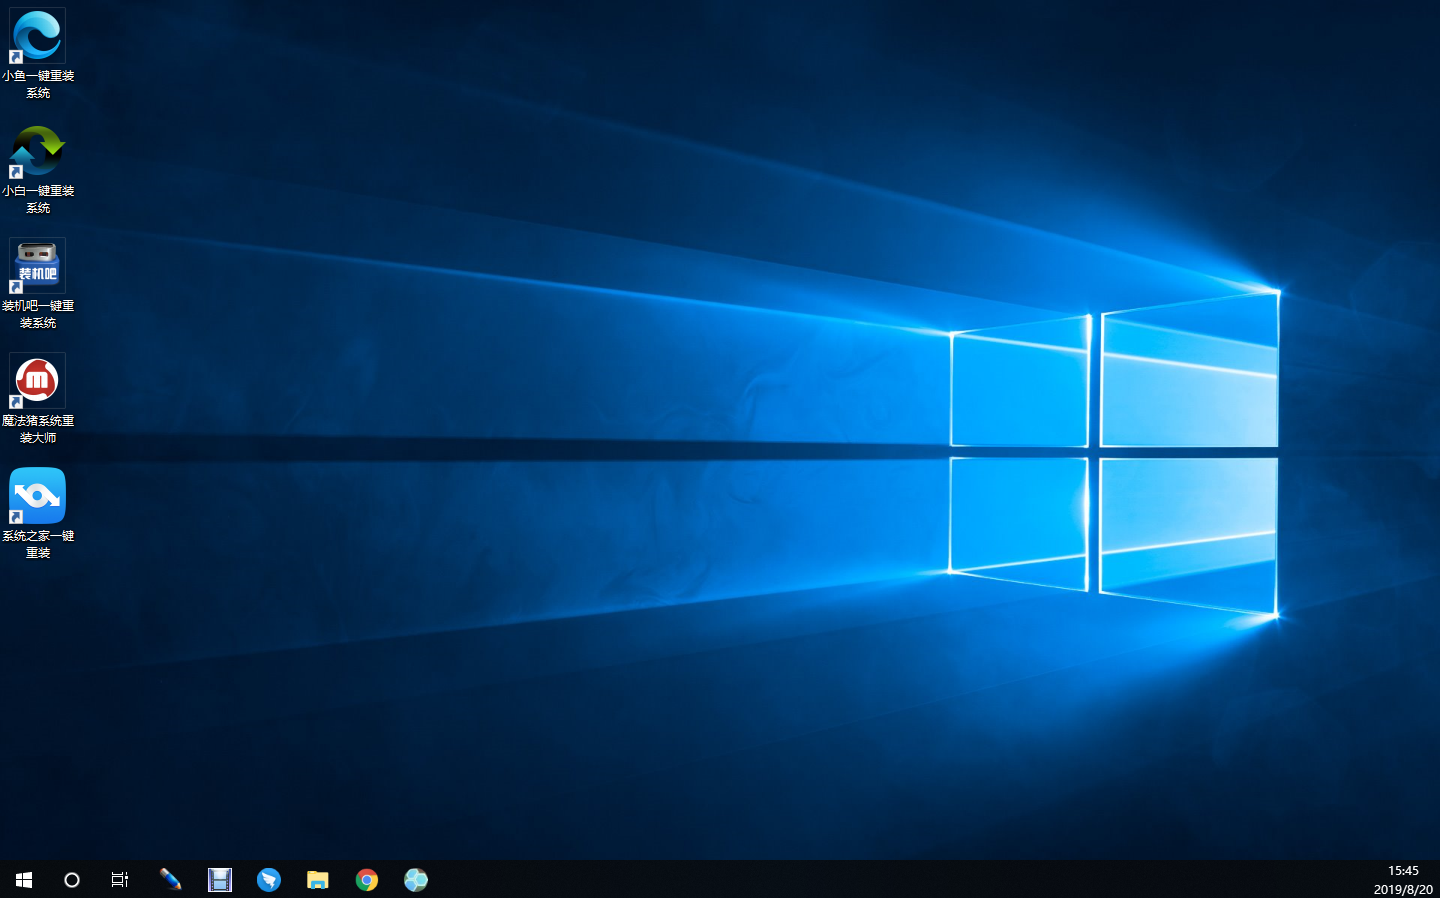The width and height of the screenshot is (1440, 898).
Task: Start 魔法猪系统重装大师 from the desktop
Action: 37,381
